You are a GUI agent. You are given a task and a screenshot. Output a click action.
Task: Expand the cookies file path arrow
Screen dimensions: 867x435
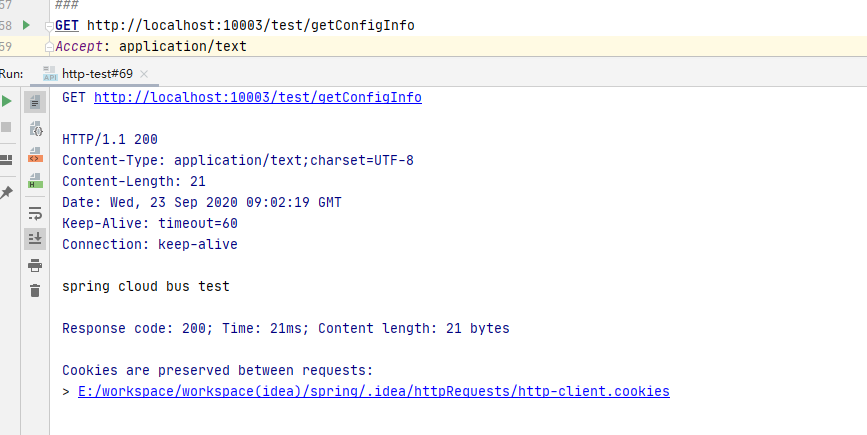[66, 392]
